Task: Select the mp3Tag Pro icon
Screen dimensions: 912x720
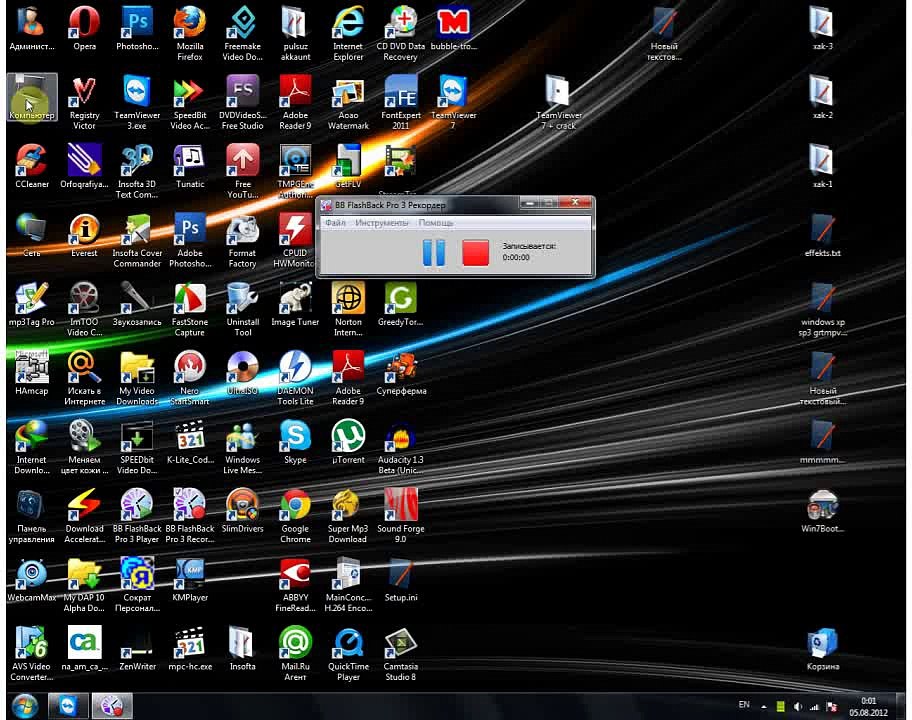Action: (32, 304)
